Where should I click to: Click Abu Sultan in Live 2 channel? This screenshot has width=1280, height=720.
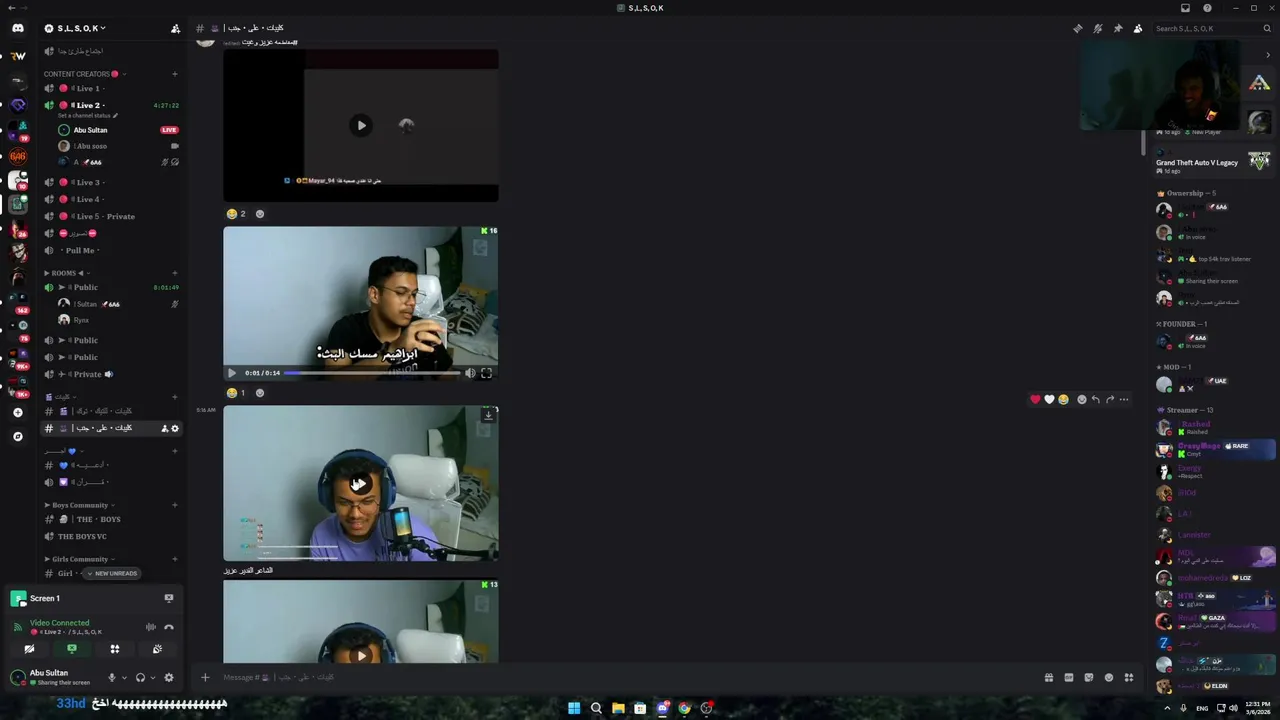[90, 130]
